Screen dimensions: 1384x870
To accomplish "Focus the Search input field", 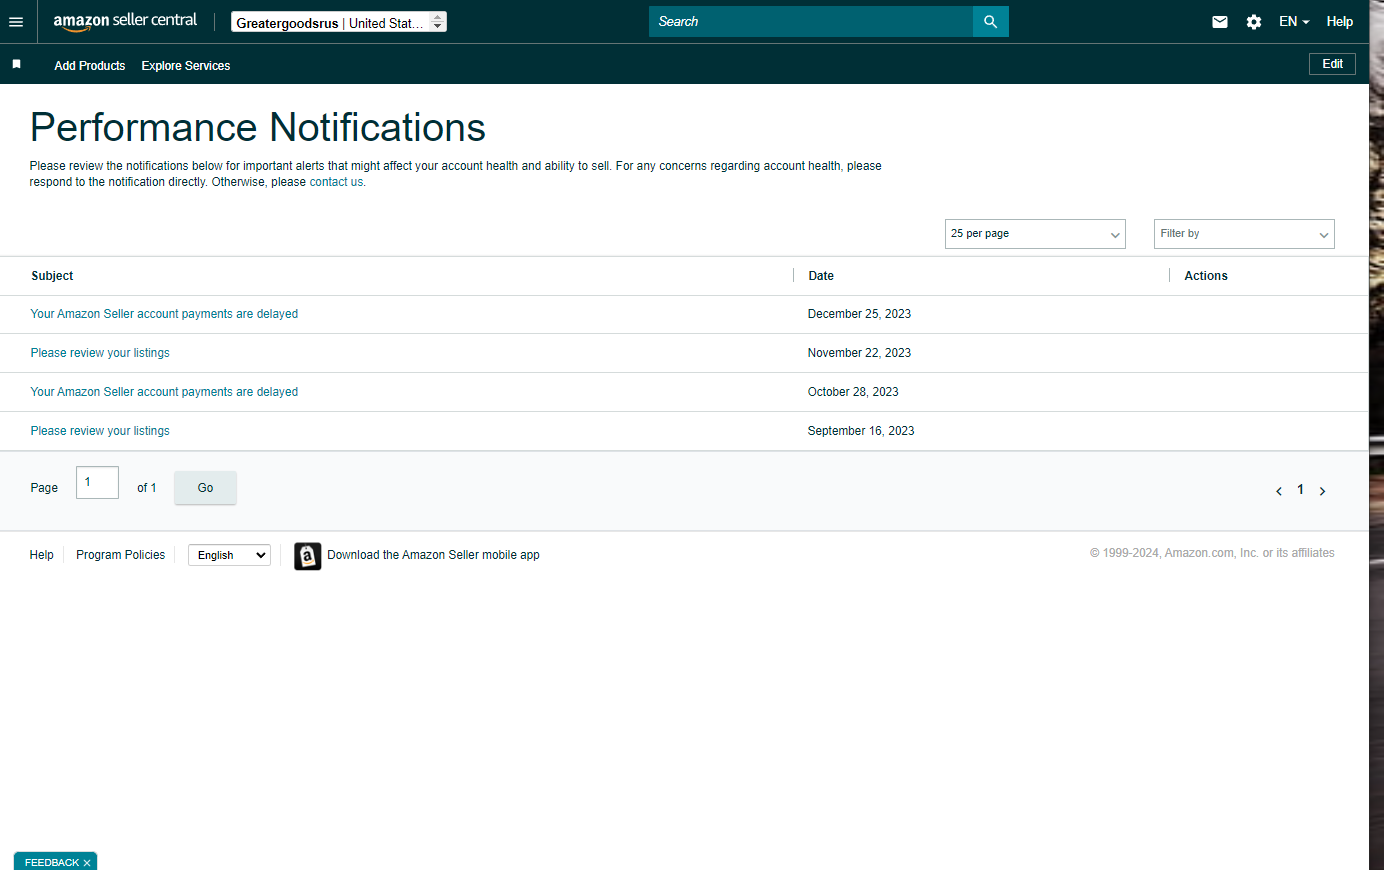I will tap(811, 21).
